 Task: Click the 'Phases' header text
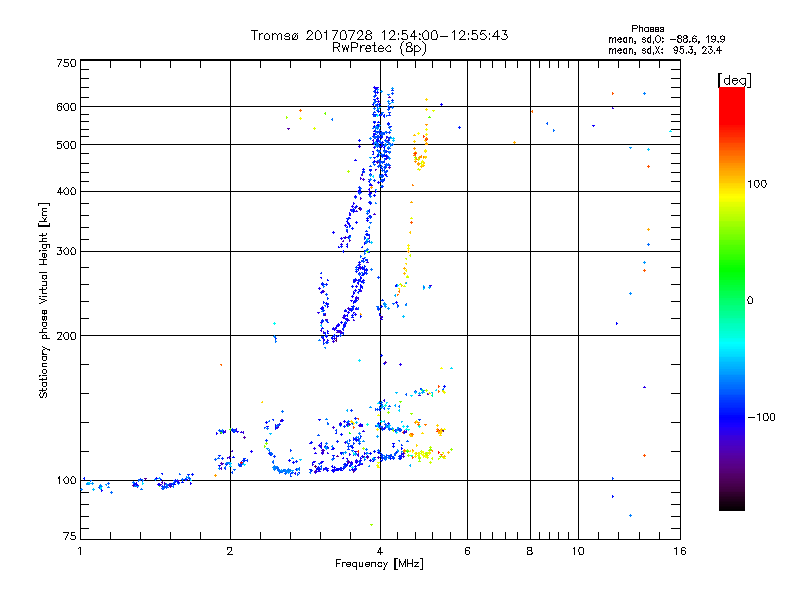(647, 29)
